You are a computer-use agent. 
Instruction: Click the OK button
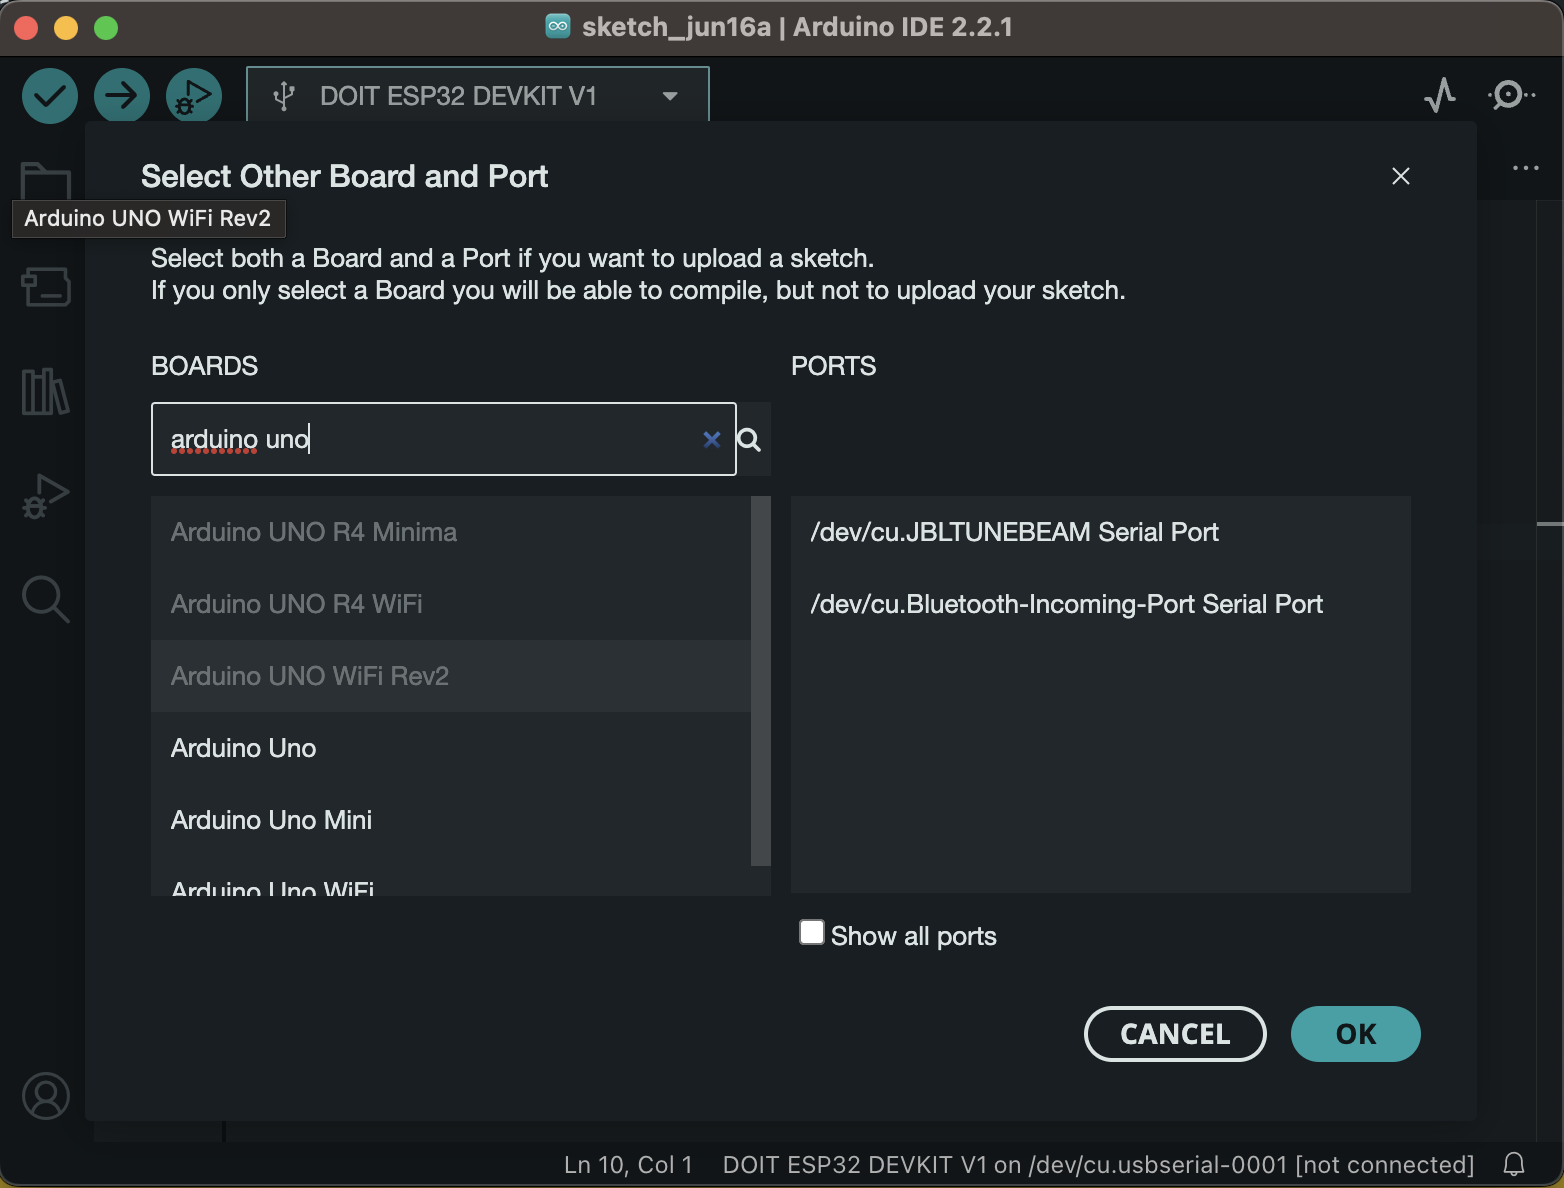1356,1034
